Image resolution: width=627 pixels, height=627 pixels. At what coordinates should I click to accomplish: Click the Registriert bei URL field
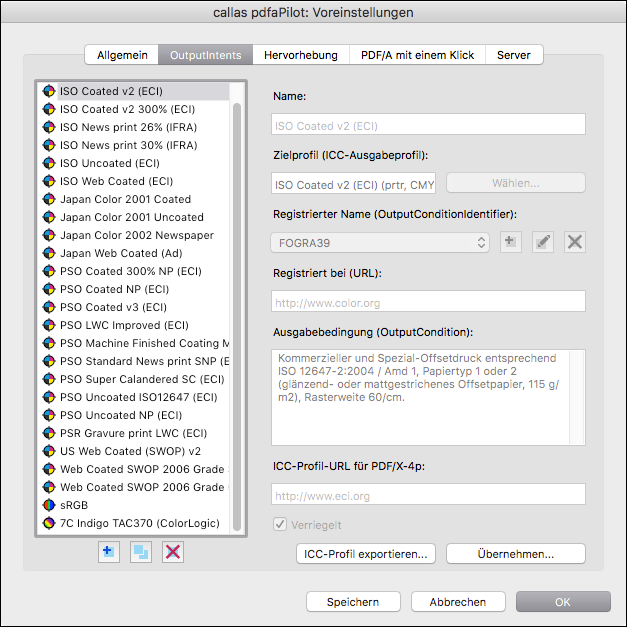click(428, 302)
